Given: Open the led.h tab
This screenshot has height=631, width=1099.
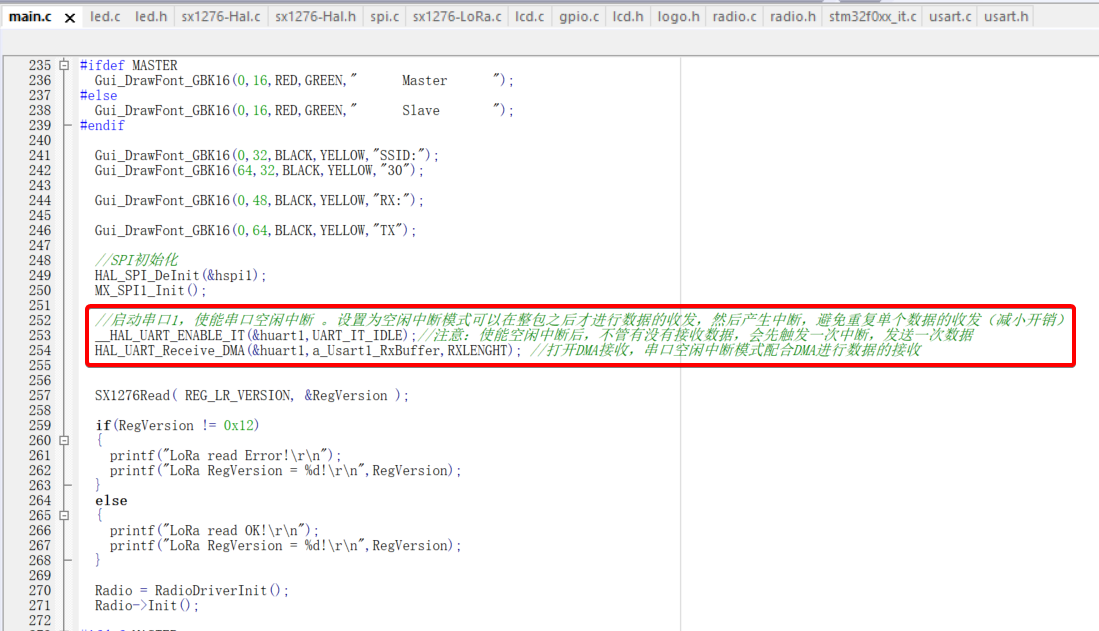Looking at the screenshot, I should point(151,17).
